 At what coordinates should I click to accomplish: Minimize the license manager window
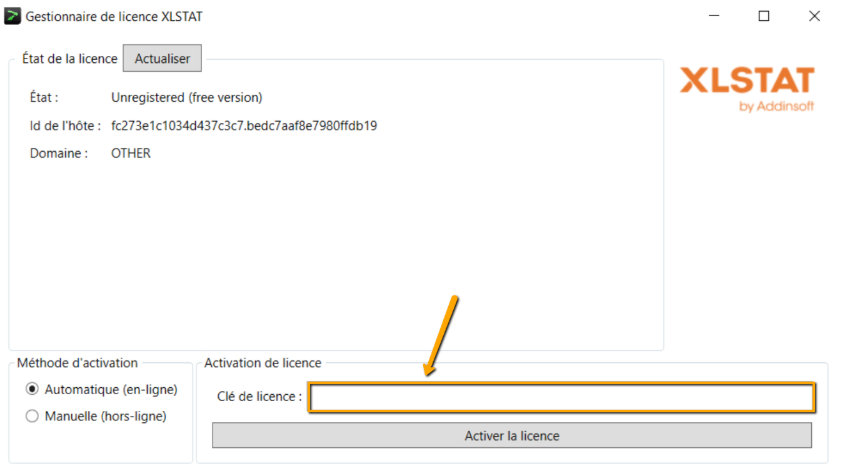click(714, 16)
